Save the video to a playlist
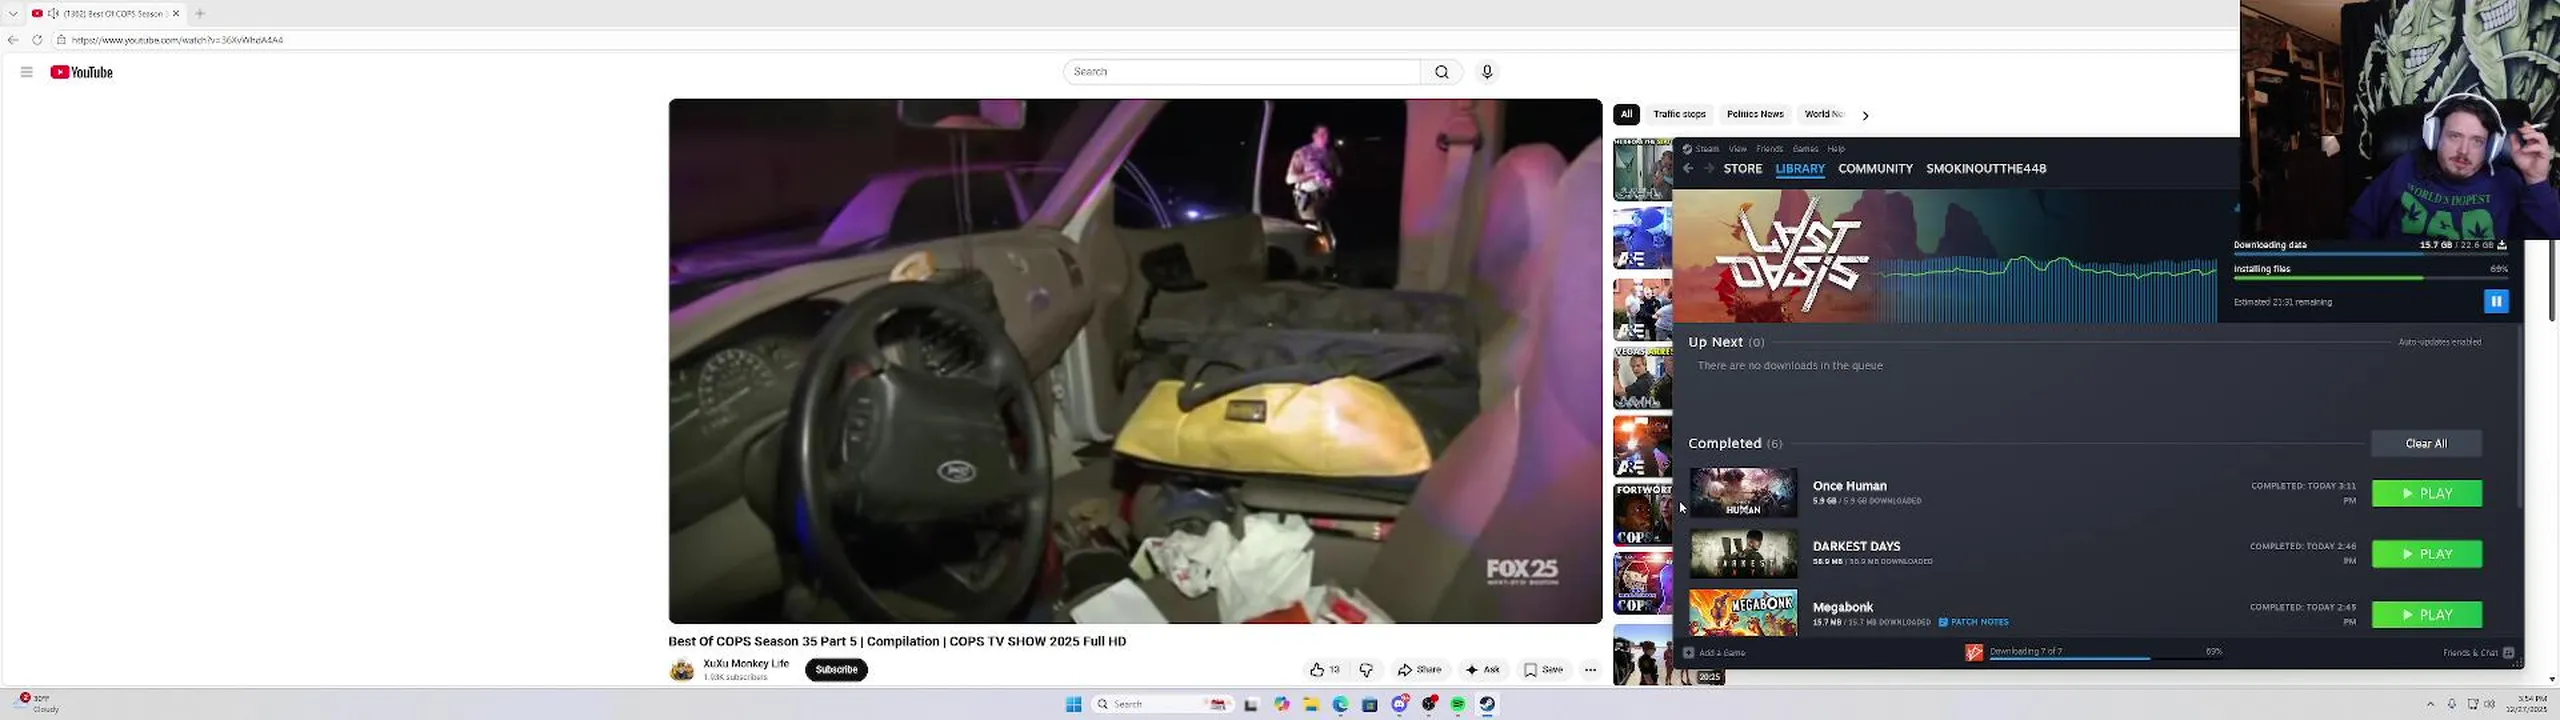This screenshot has width=2560, height=720. (x=1543, y=670)
